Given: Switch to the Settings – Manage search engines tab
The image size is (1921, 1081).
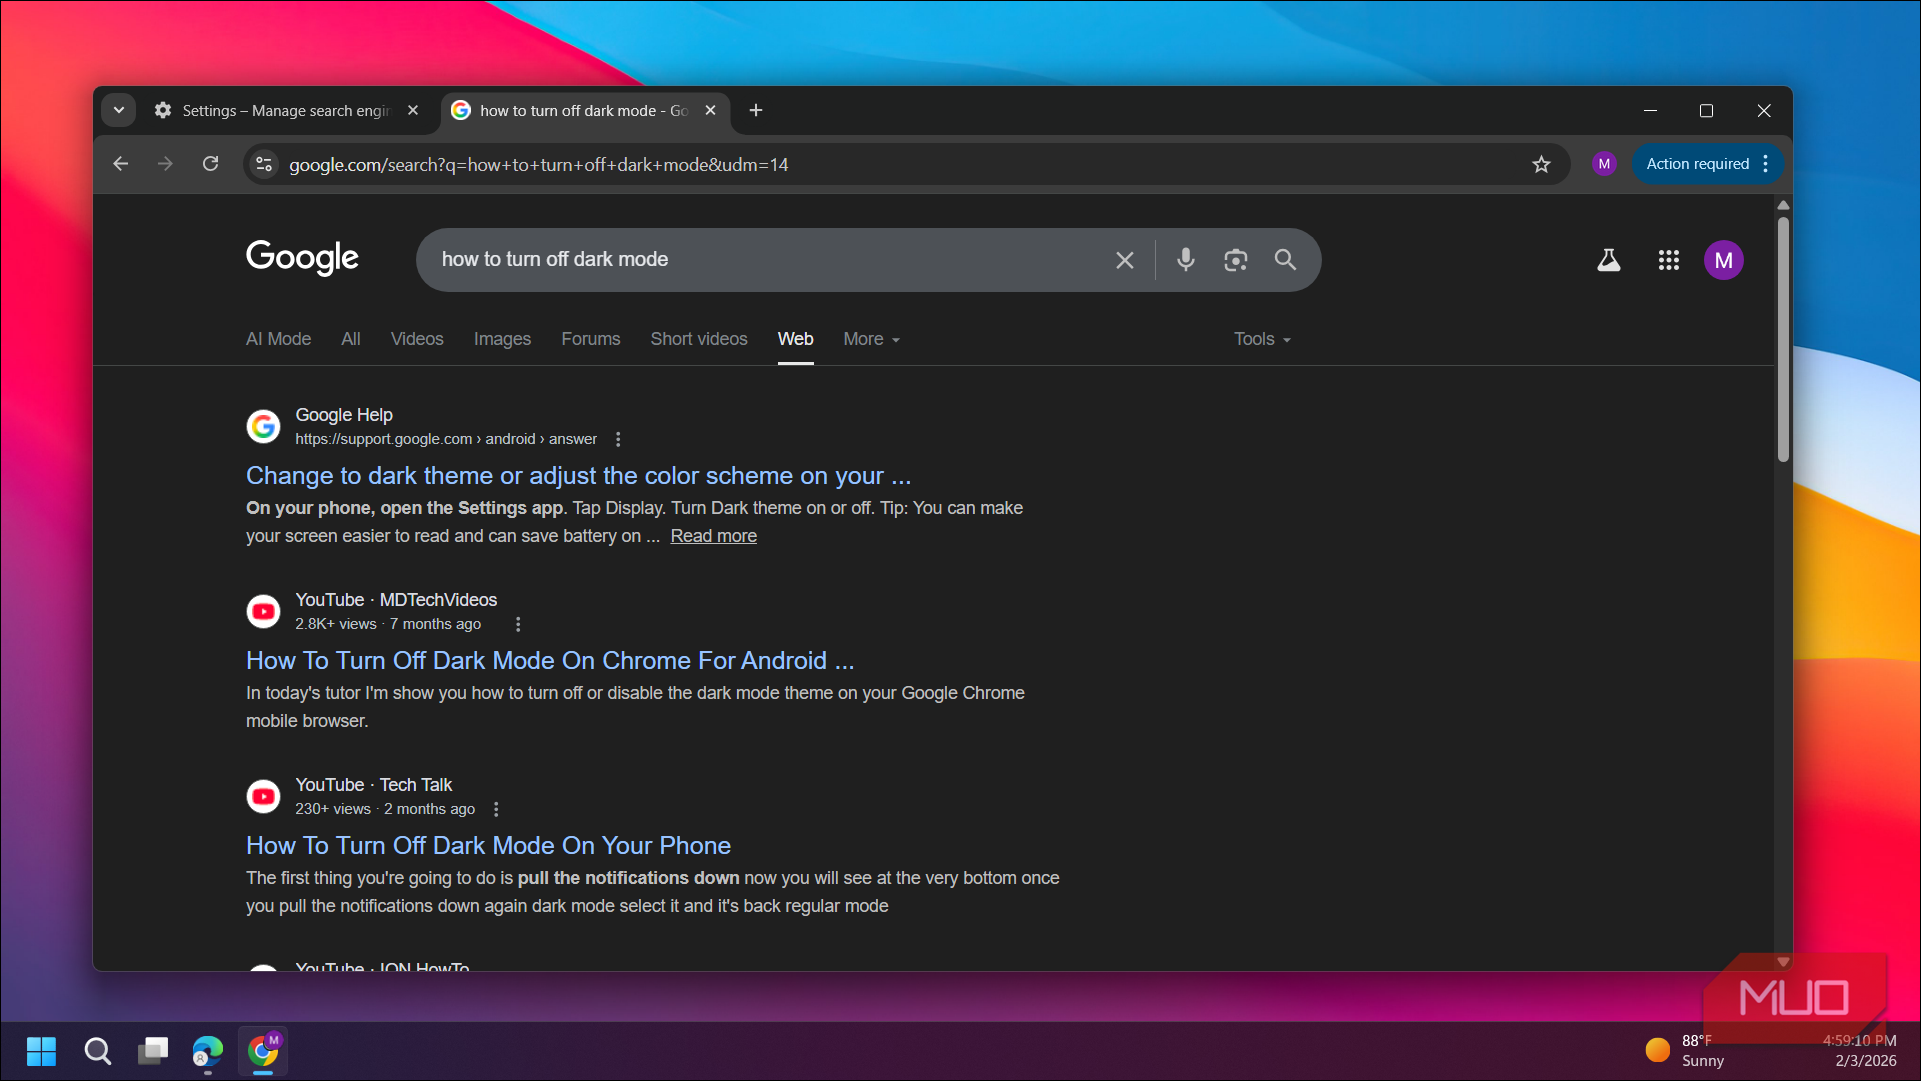Looking at the screenshot, I should (x=287, y=111).
